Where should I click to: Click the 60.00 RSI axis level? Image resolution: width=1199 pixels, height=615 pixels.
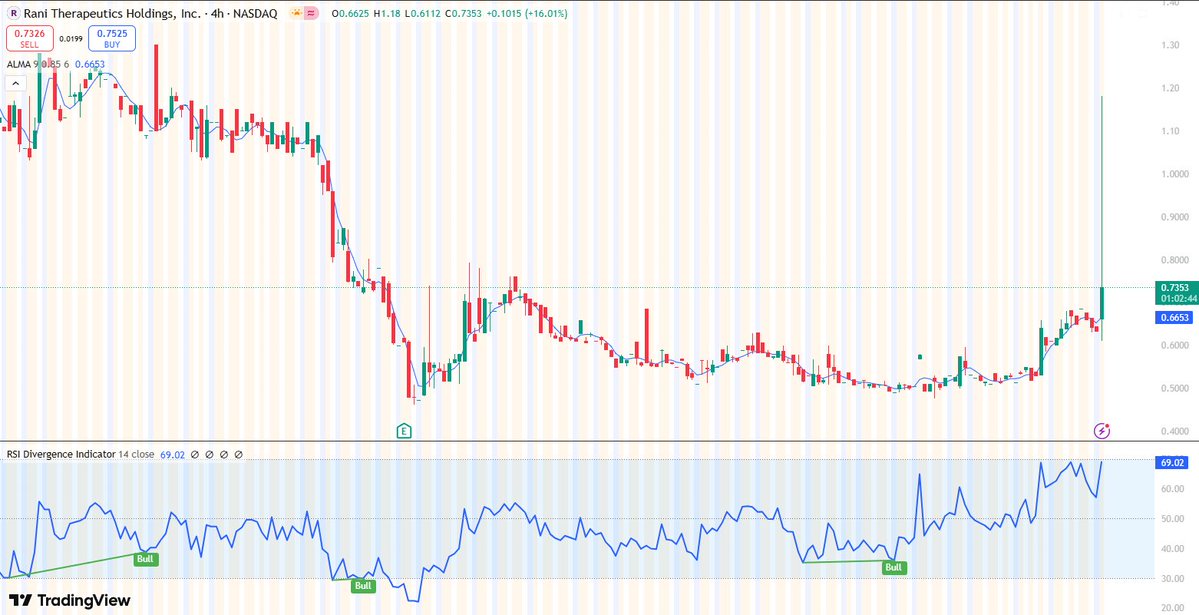[1173, 489]
